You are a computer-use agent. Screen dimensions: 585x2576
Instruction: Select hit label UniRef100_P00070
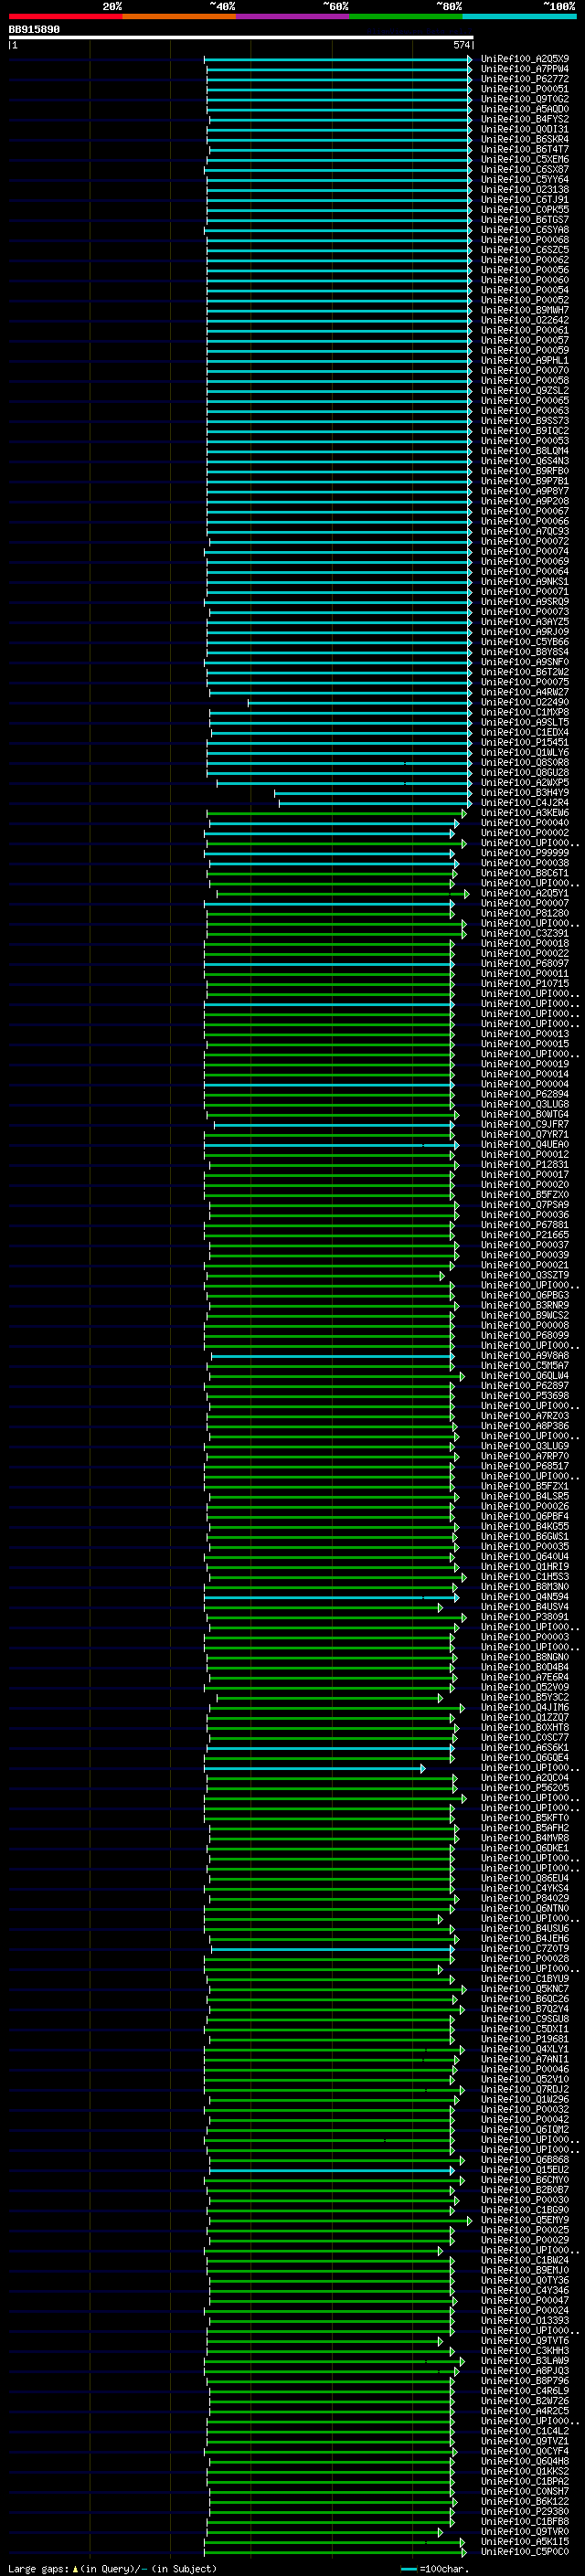tap(525, 370)
